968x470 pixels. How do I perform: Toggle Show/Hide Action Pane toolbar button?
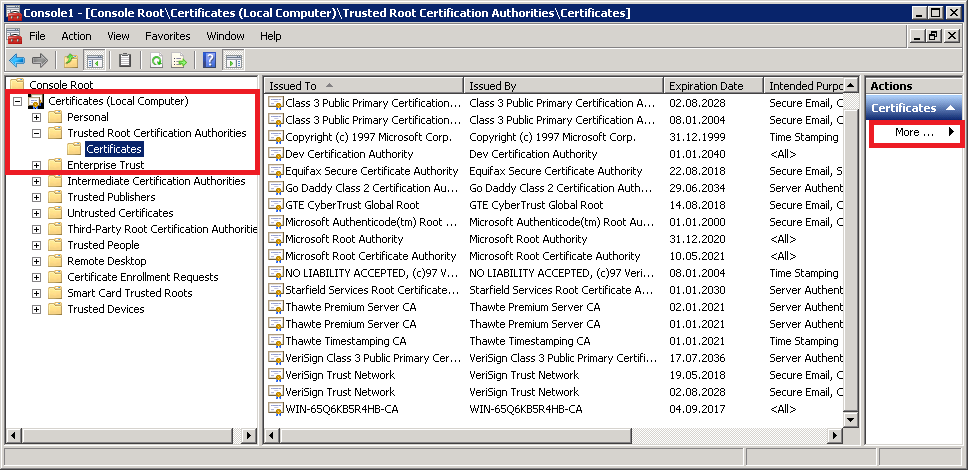[x=234, y=61]
